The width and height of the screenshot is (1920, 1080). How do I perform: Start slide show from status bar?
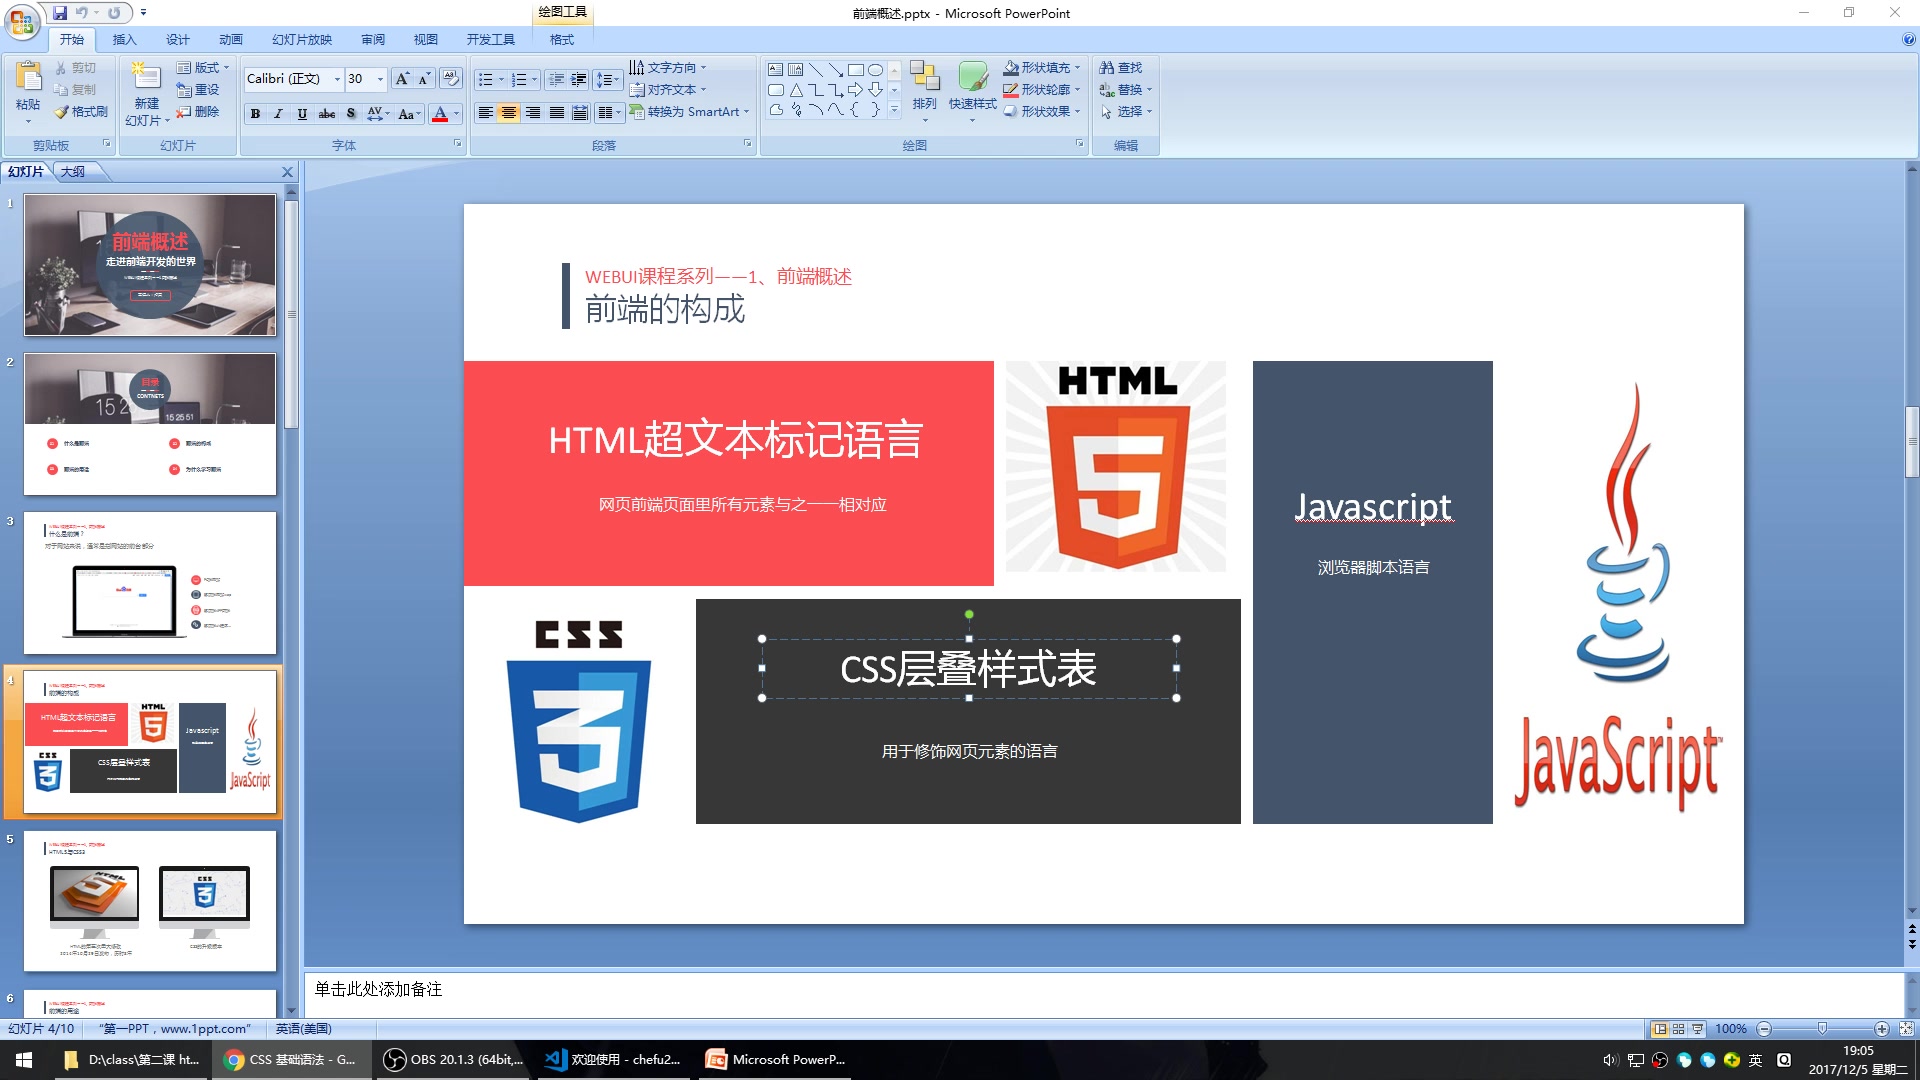point(1698,1029)
